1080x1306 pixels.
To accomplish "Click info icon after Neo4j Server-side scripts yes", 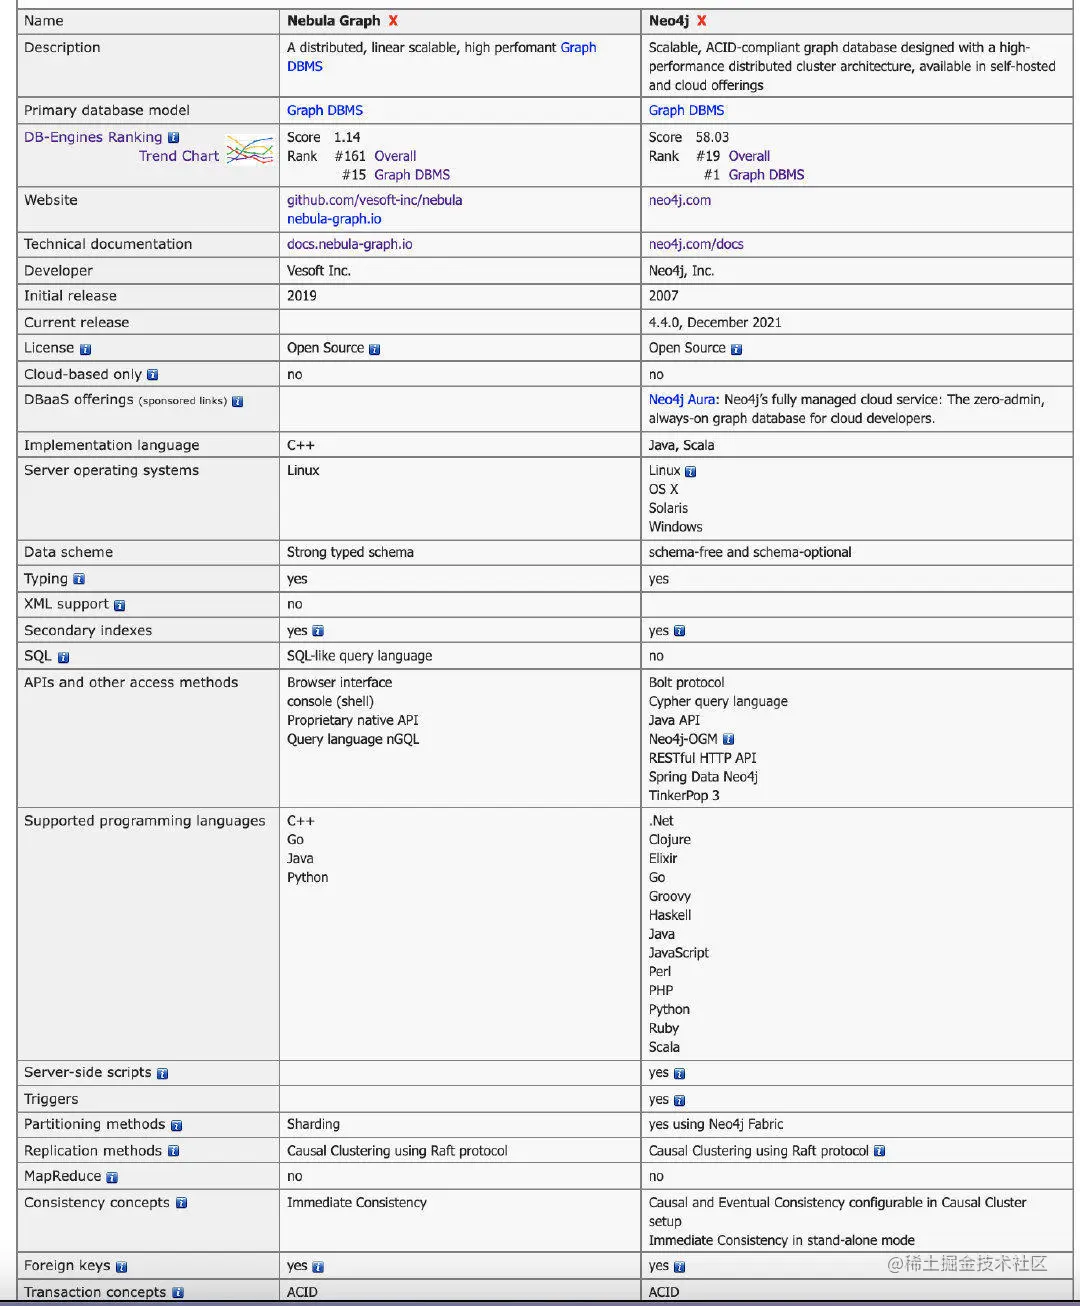I will tap(679, 1073).
